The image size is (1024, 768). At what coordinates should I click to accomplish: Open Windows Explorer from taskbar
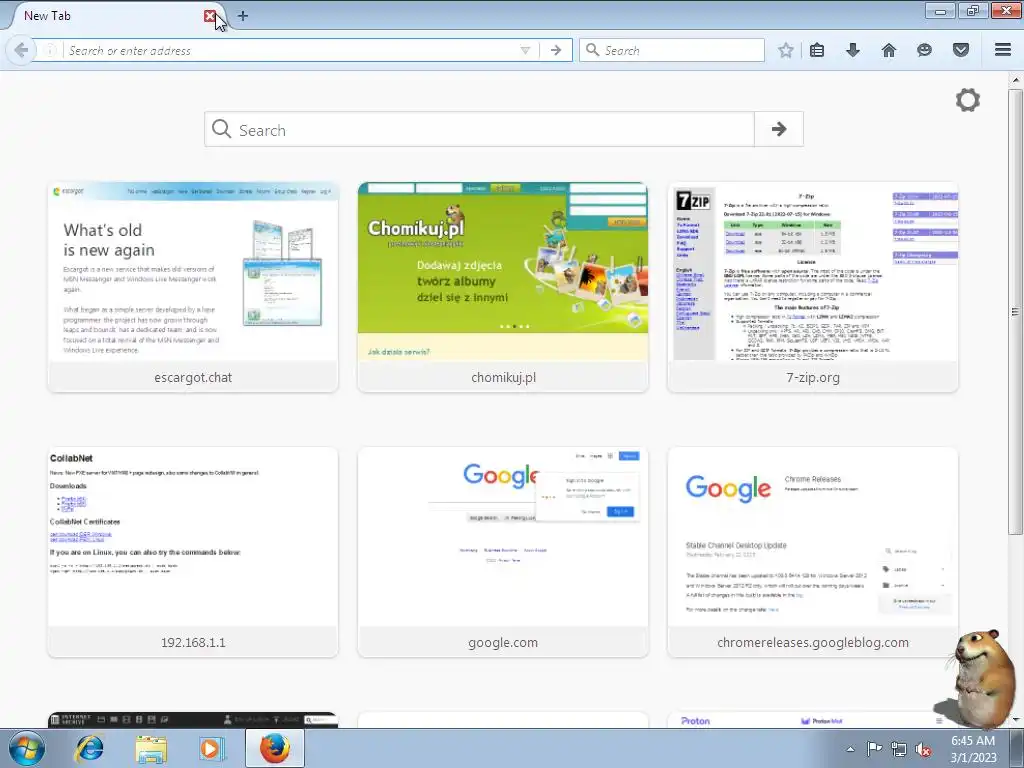coord(151,748)
